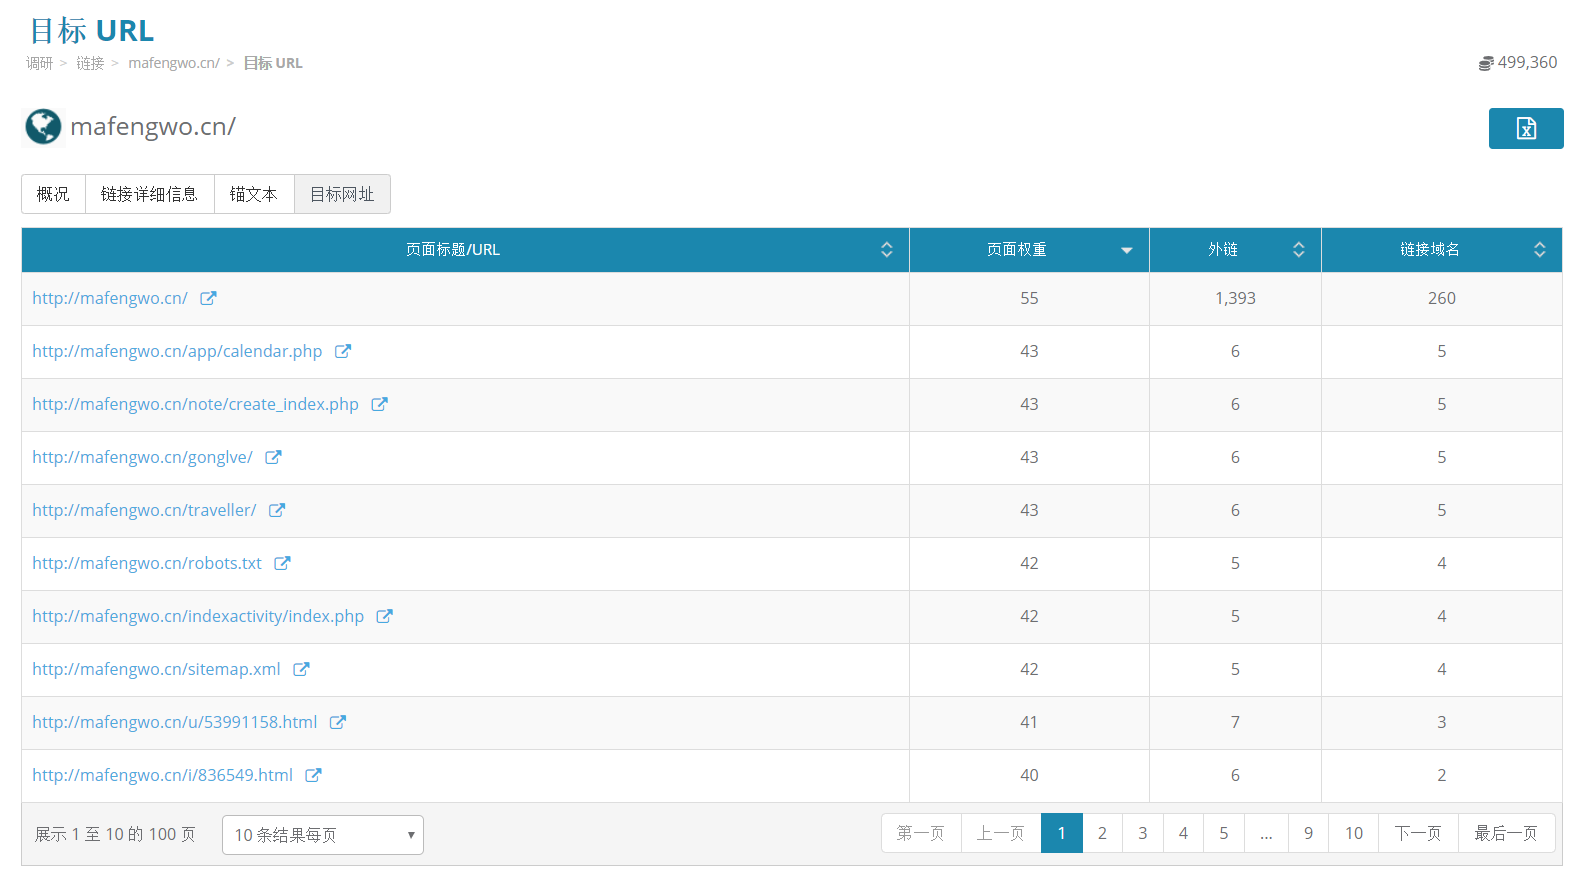Sort by 外链 column arrows
Viewport: 1589px width, 879px height.
tap(1299, 250)
